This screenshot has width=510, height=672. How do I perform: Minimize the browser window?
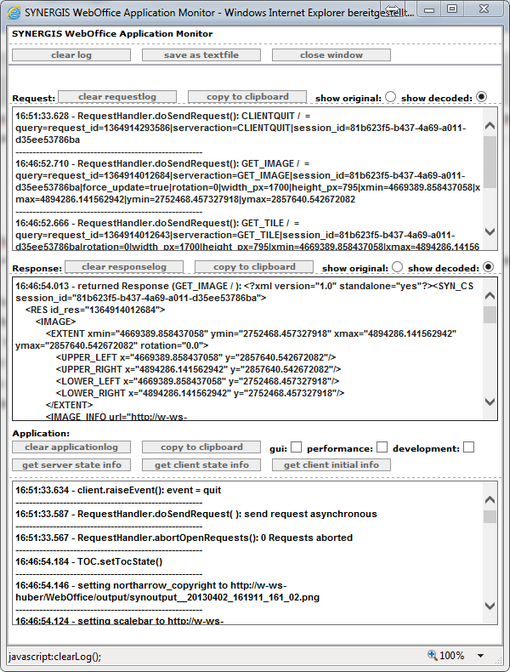[431, 9]
